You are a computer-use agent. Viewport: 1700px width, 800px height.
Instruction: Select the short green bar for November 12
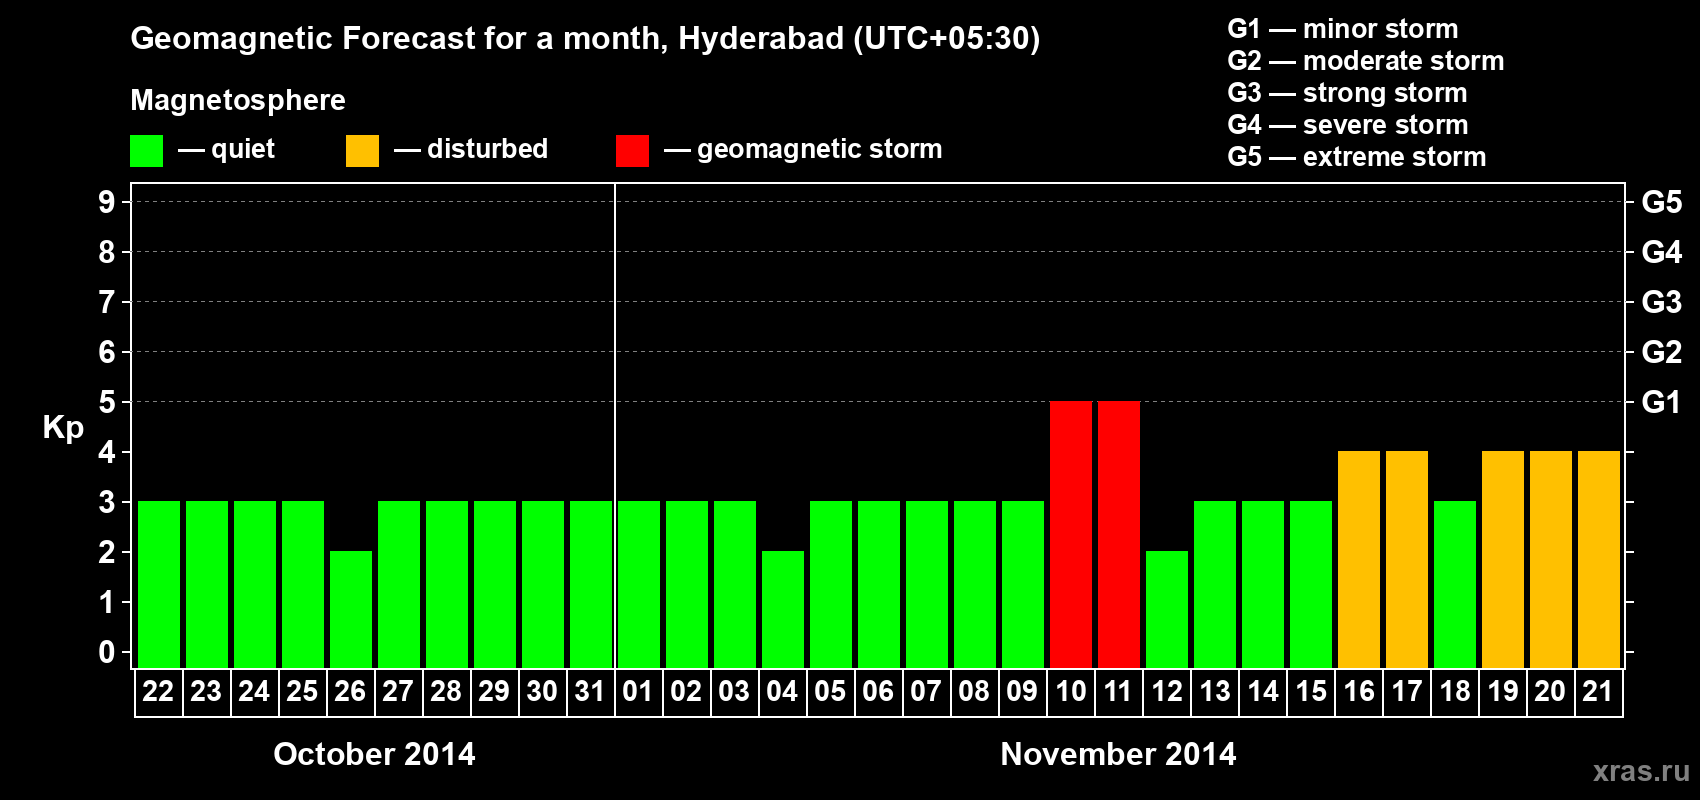click(x=1167, y=609)
